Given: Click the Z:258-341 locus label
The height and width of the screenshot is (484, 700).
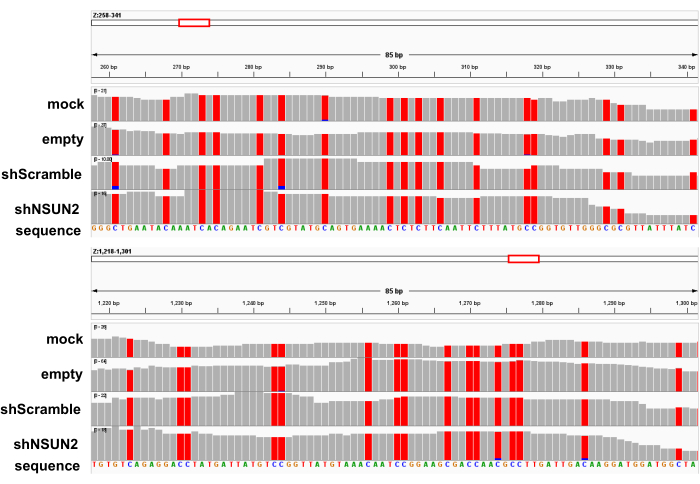Looking at the screenshot, I should click(x=107, y=15).
